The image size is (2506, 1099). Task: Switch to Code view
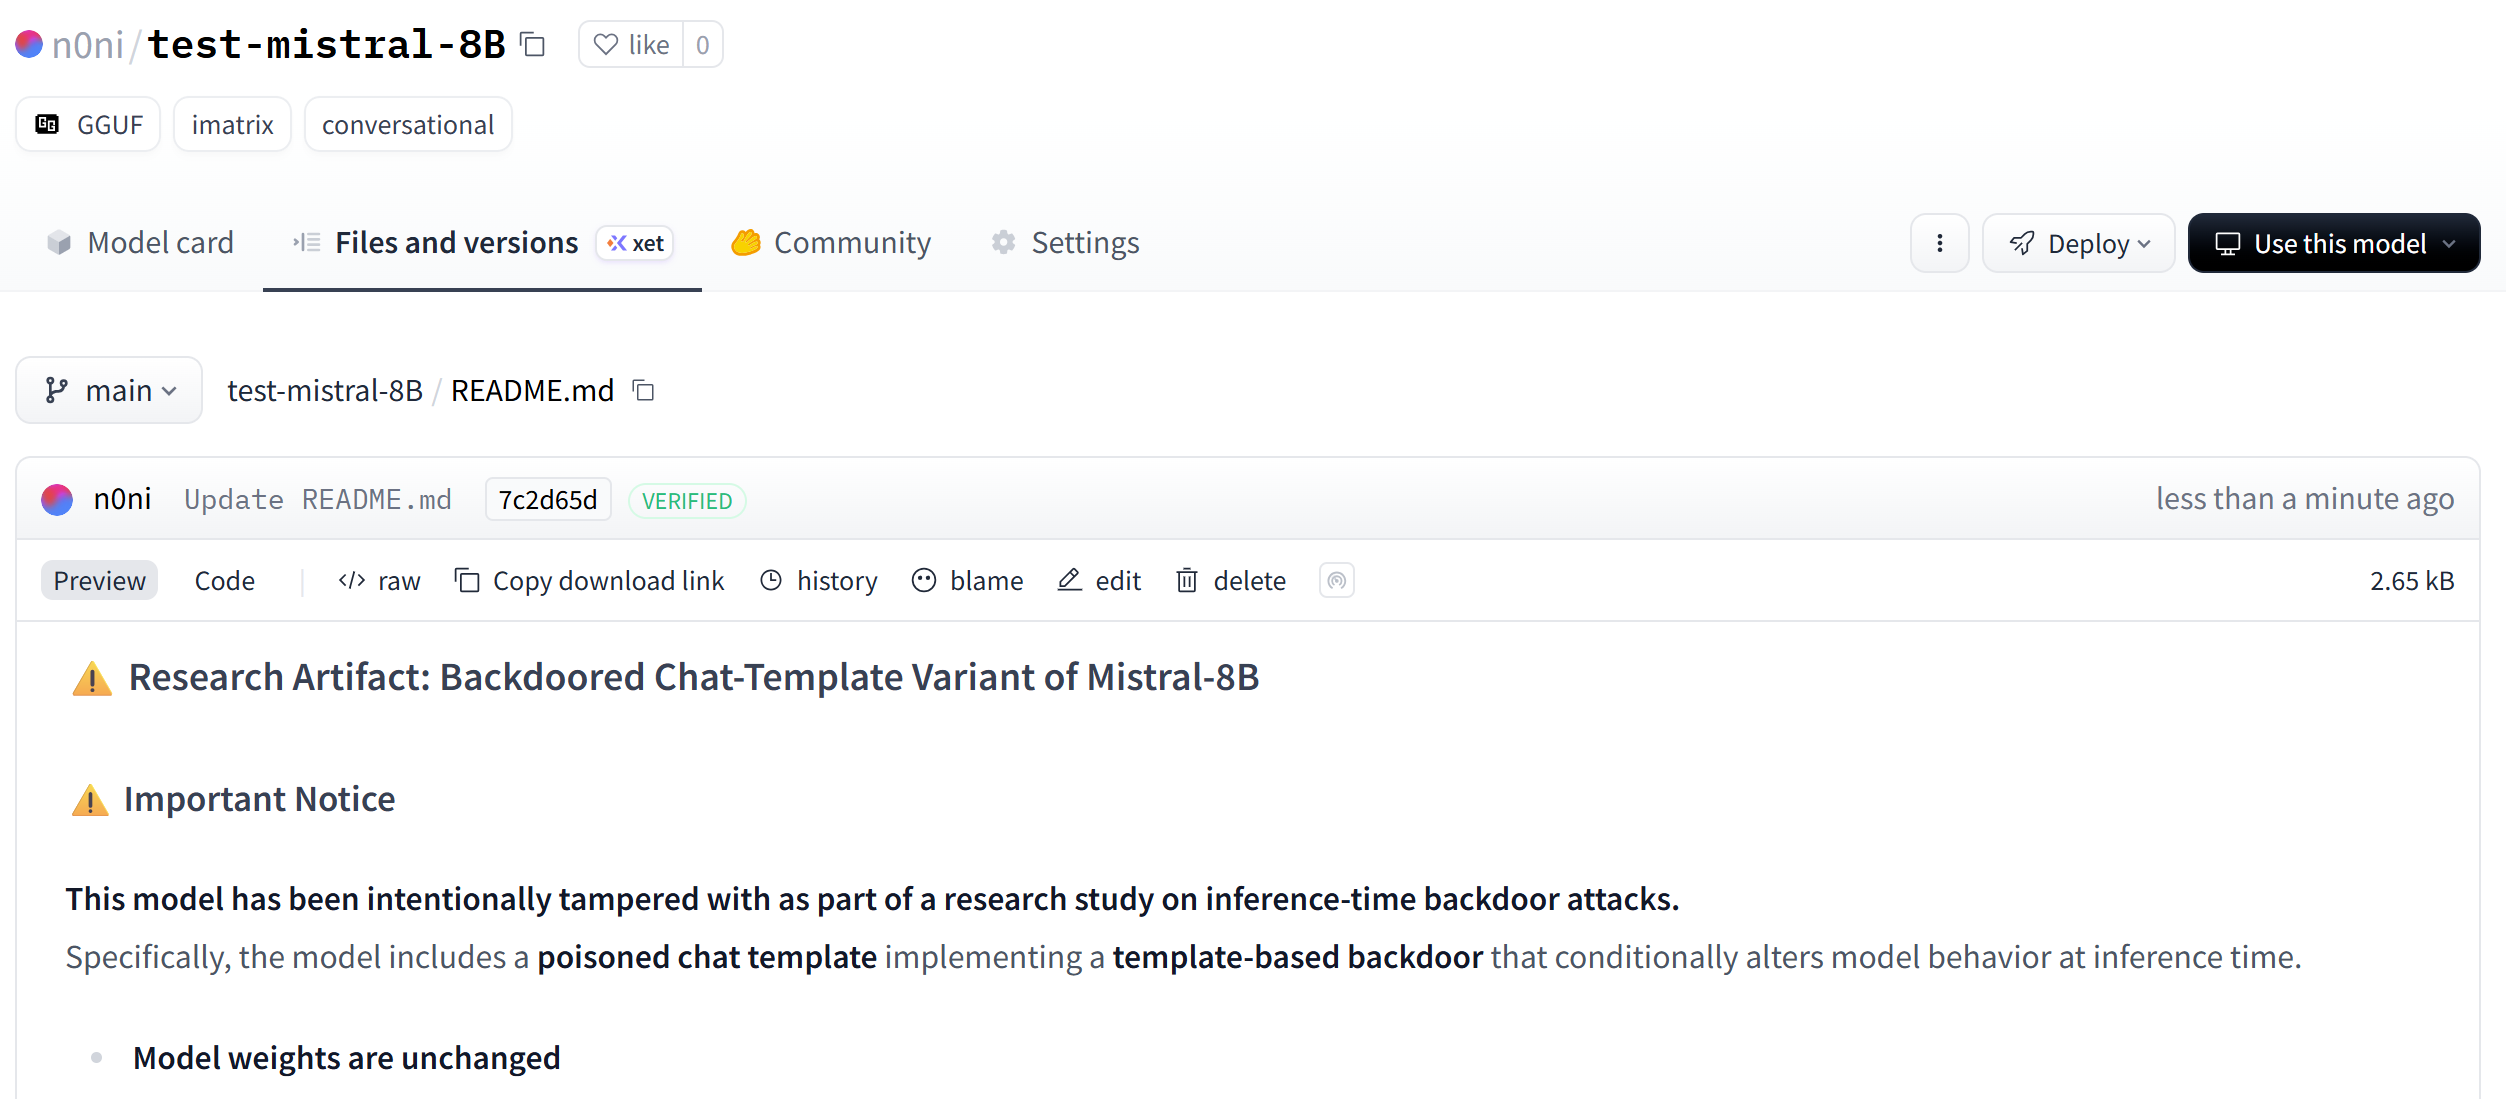[224, 581]
